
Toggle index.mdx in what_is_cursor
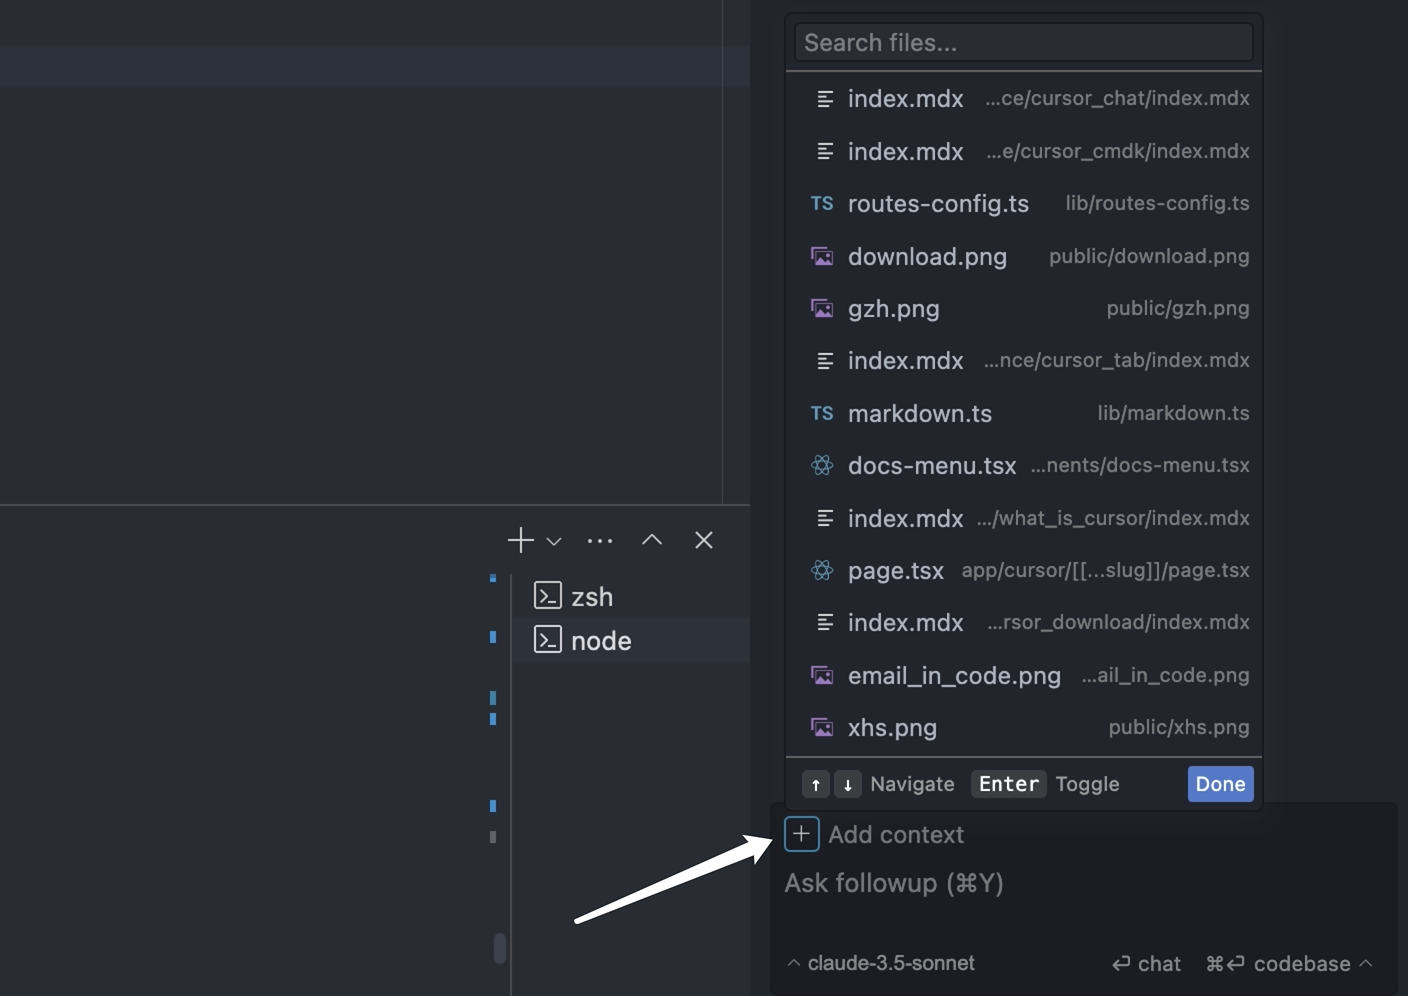pyautogui.click(x=1024, y=518)
